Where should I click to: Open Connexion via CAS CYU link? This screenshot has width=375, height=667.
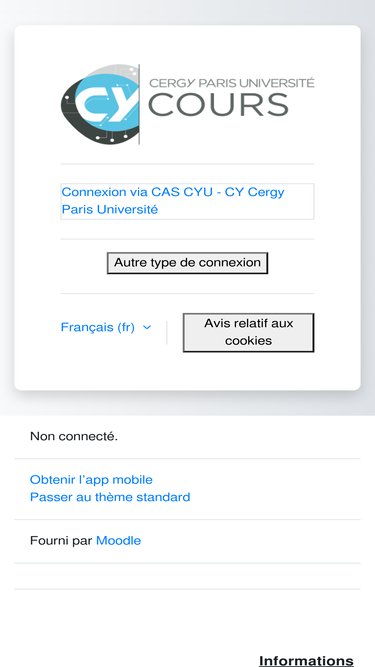point(187,201)
